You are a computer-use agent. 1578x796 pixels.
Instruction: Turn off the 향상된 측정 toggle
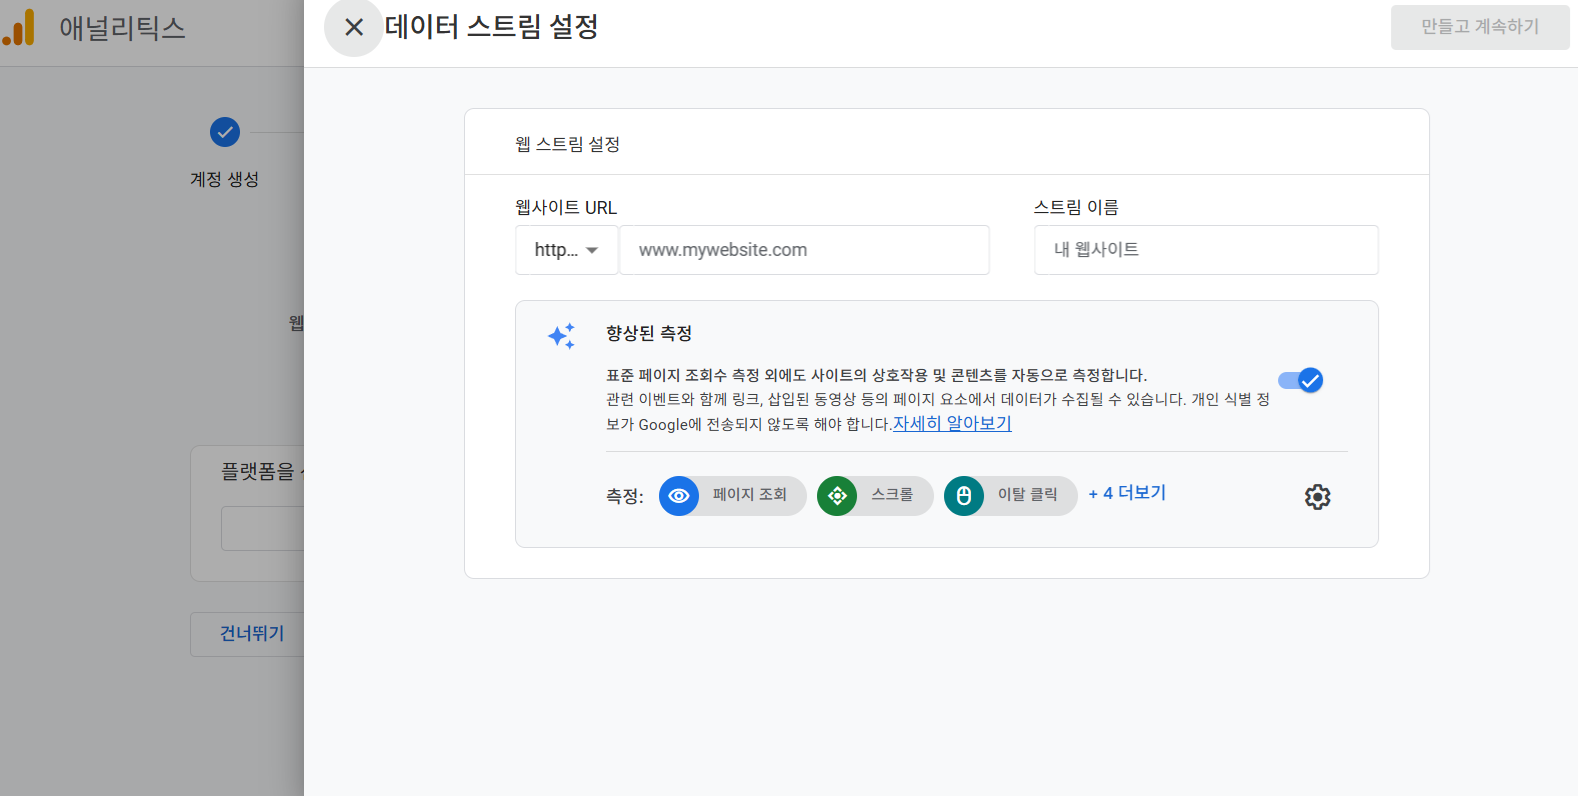click(x=1300, y=380)
